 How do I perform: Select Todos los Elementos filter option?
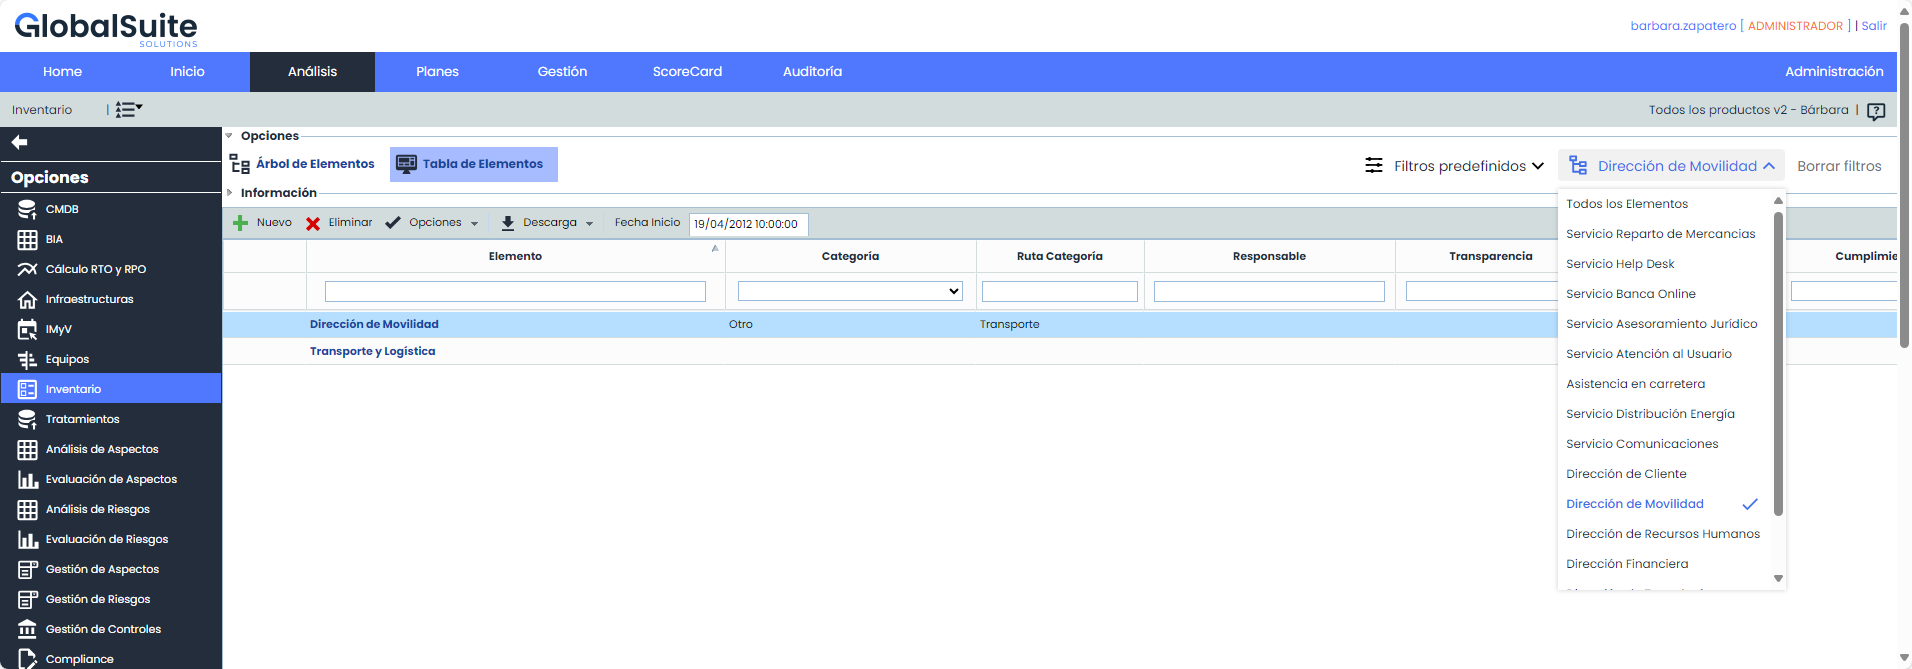coord(1626,204)
